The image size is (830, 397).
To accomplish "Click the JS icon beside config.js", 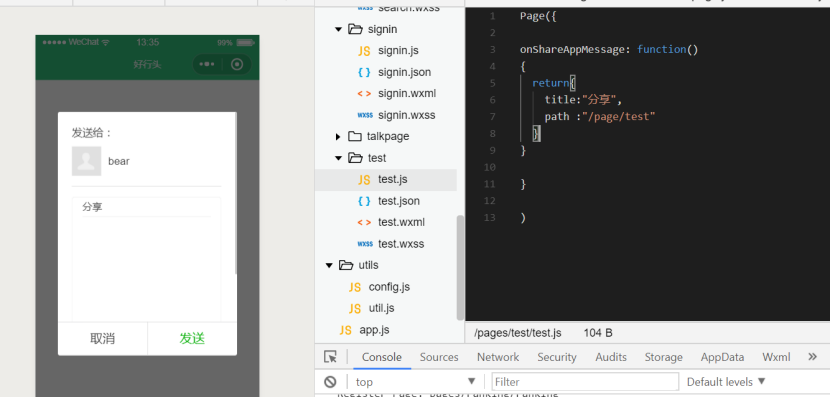I will [355, 287].
